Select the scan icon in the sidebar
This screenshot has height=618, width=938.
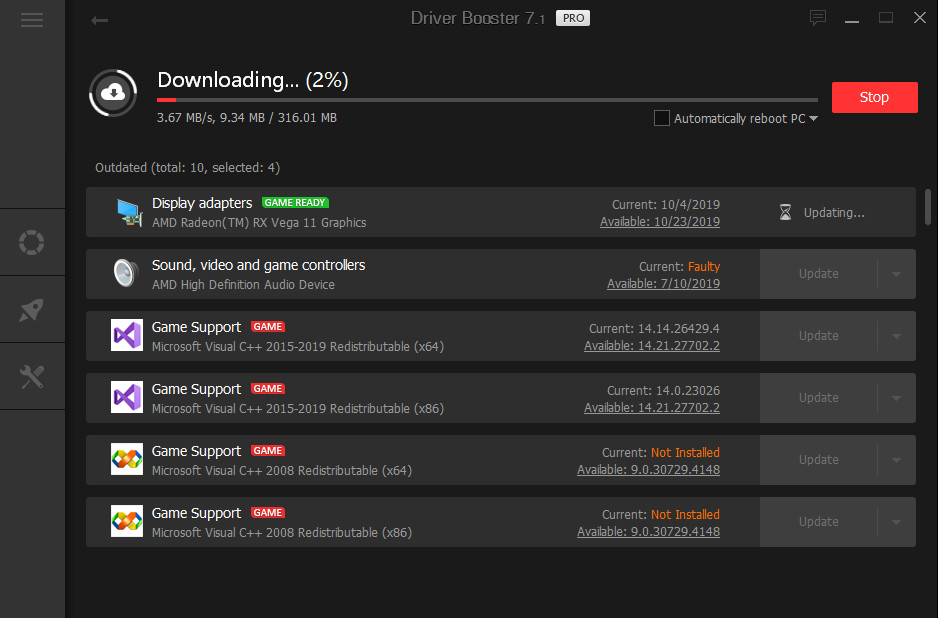(x=31, y=242)
